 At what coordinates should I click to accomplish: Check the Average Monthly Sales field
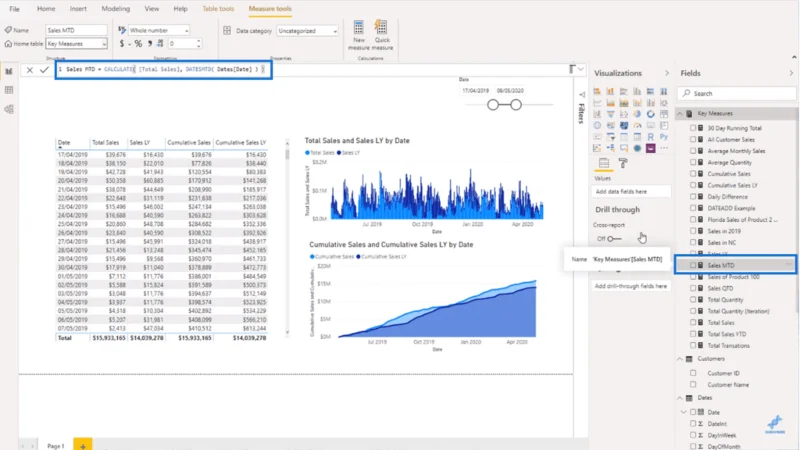693,151
